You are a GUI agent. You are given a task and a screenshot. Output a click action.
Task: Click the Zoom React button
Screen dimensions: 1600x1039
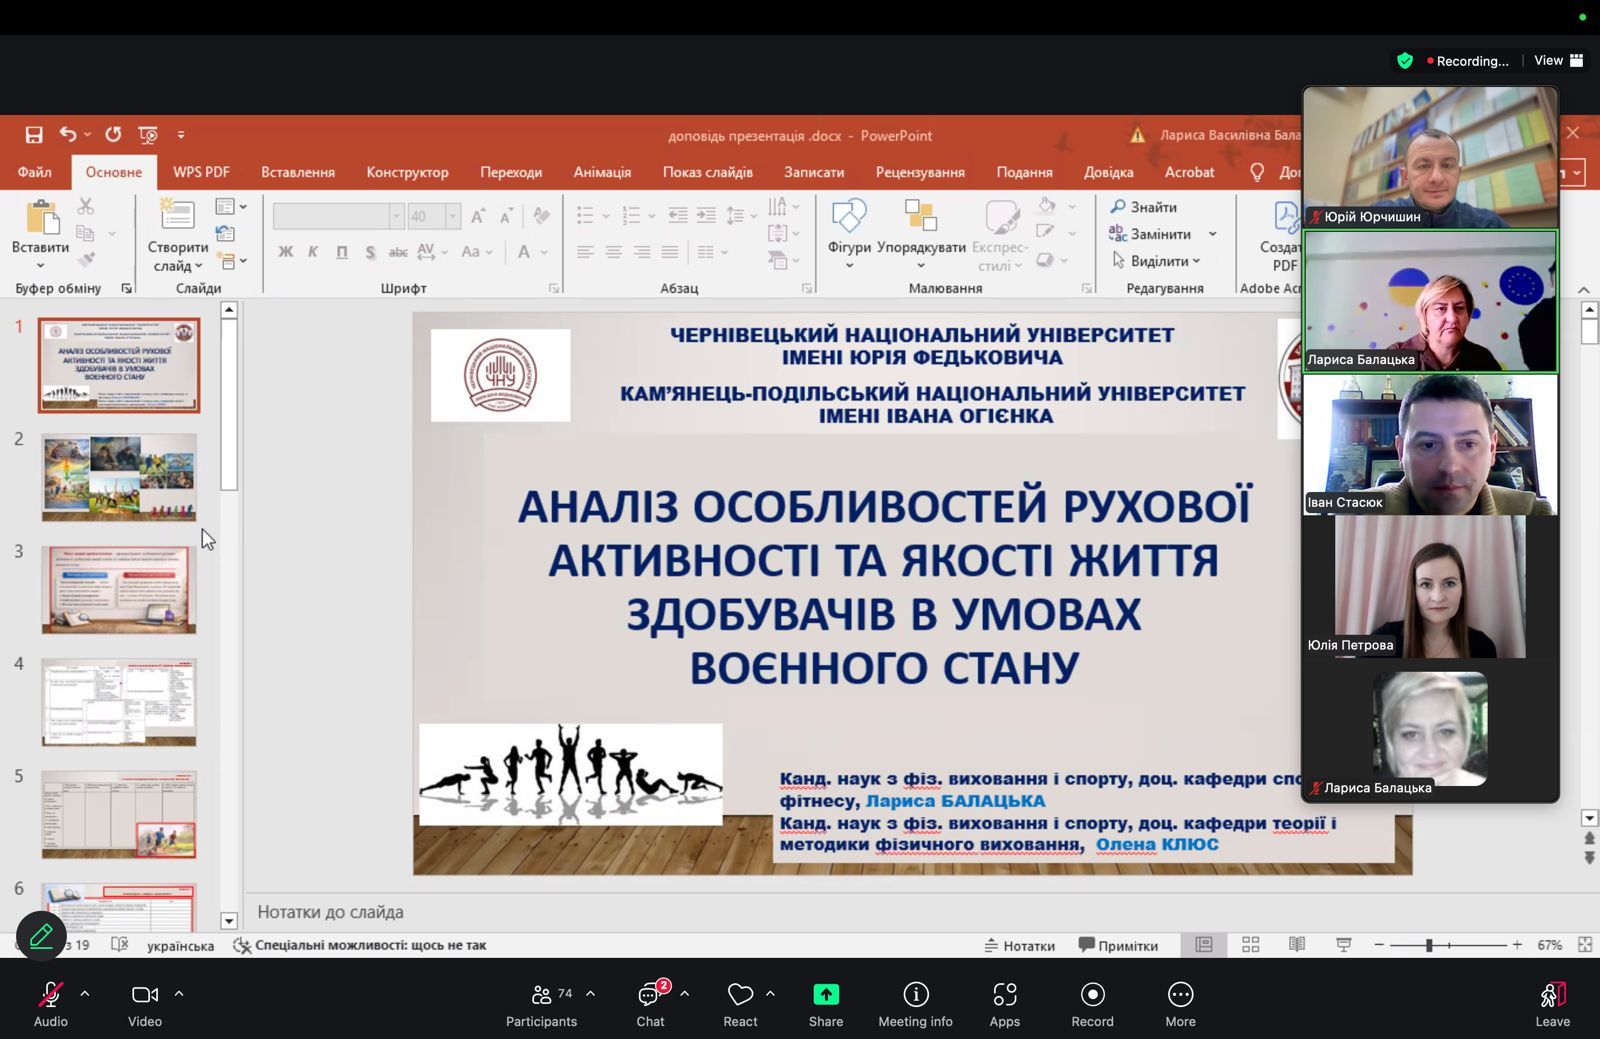pyautogui.click(x=740, y=1004)
